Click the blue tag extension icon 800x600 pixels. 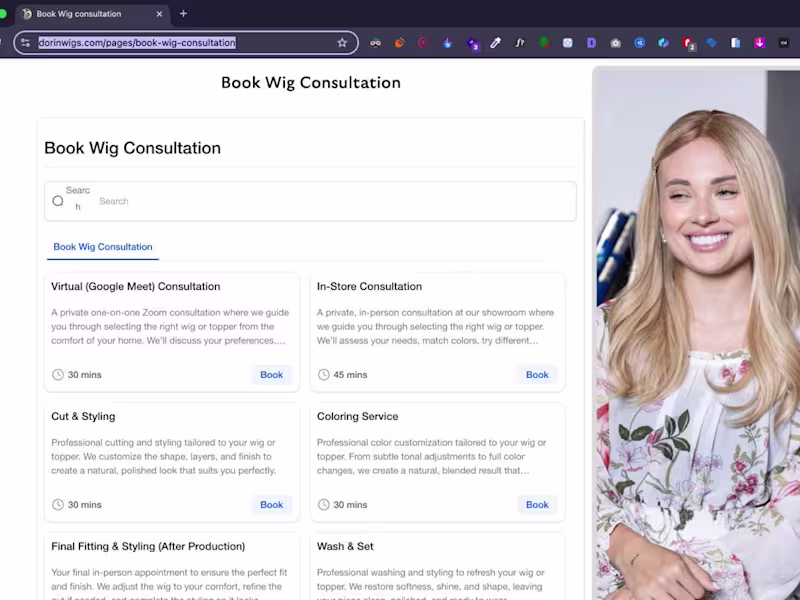[x=711, y=43]
